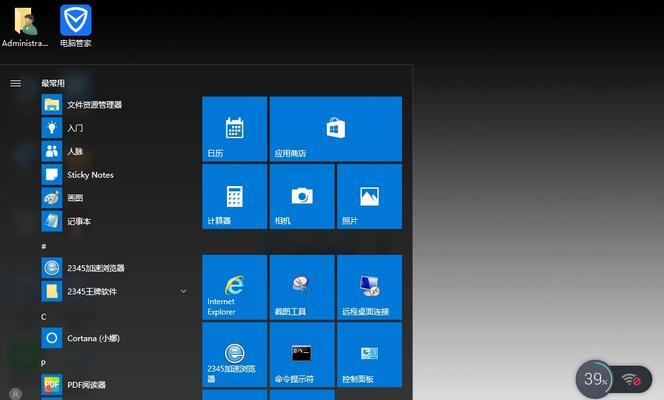Screen dimensions: 664x400
Task: Open the 命令提示符 command prompt tile
Action: coord(302,355)
